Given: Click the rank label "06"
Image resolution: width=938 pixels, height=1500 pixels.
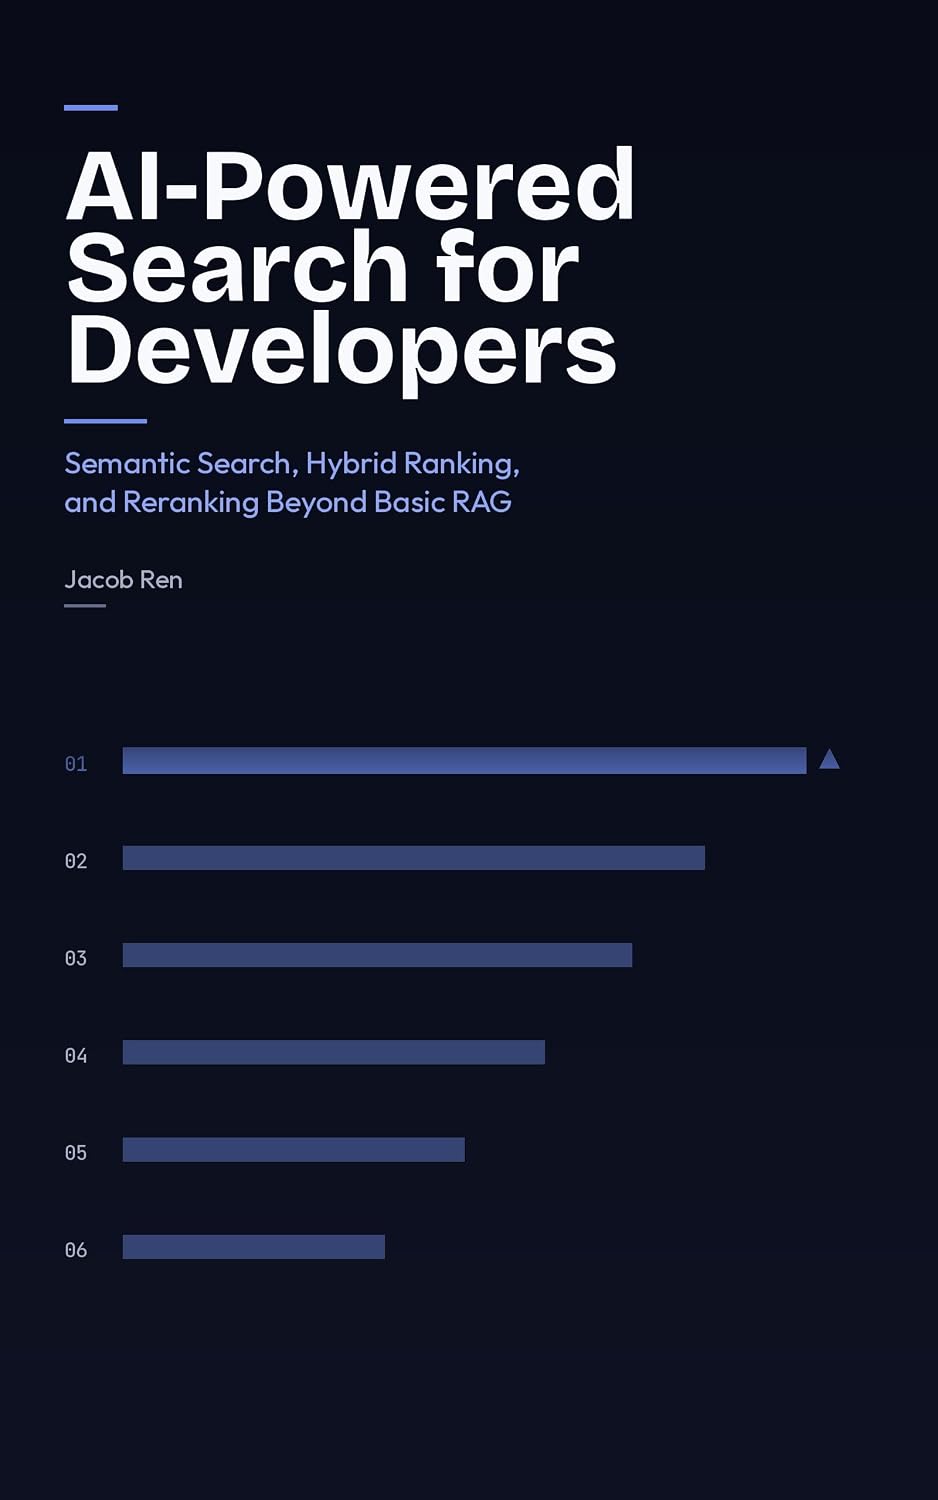Looking at the screenshot, I should tap(76, 1249).
